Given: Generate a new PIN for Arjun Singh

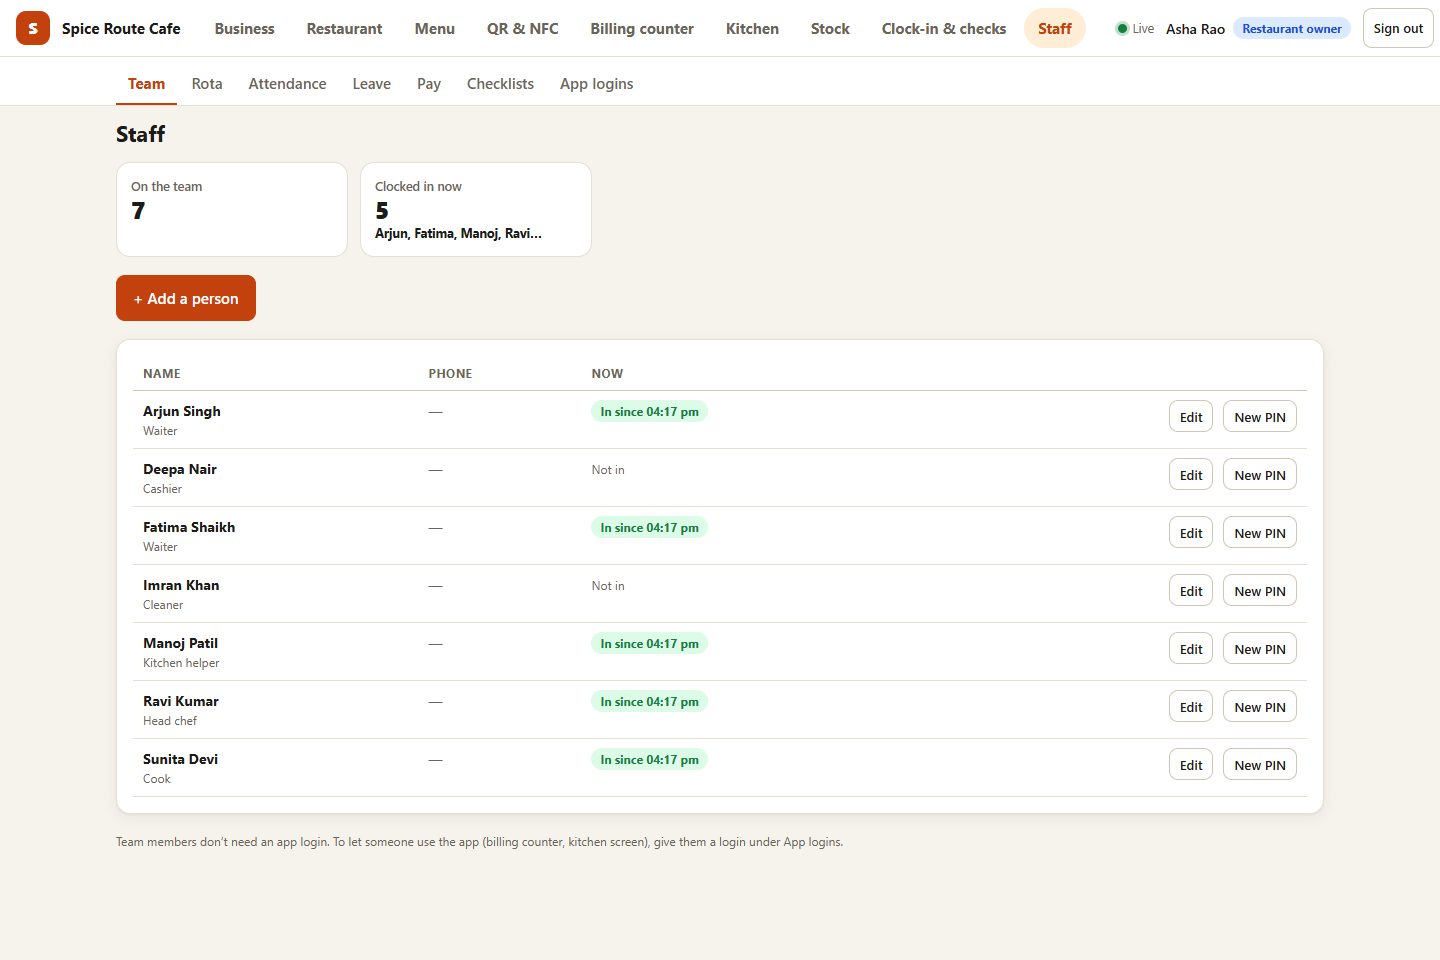Looking at the screenshot, I should (1260, 417).
